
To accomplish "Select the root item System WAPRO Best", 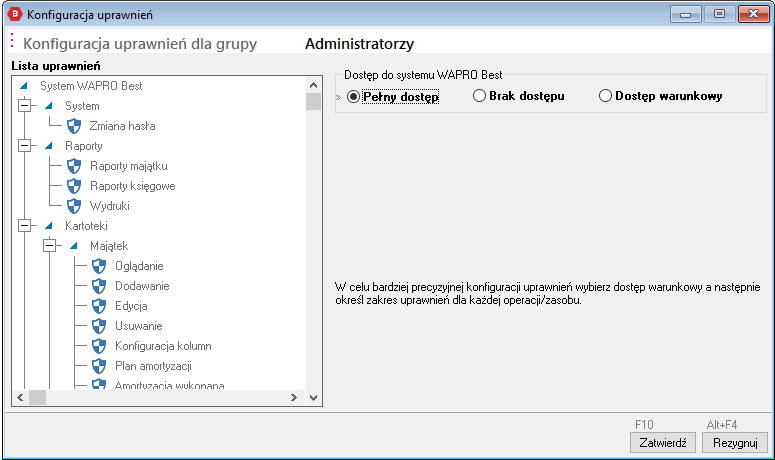I will [x=91, y=86].
